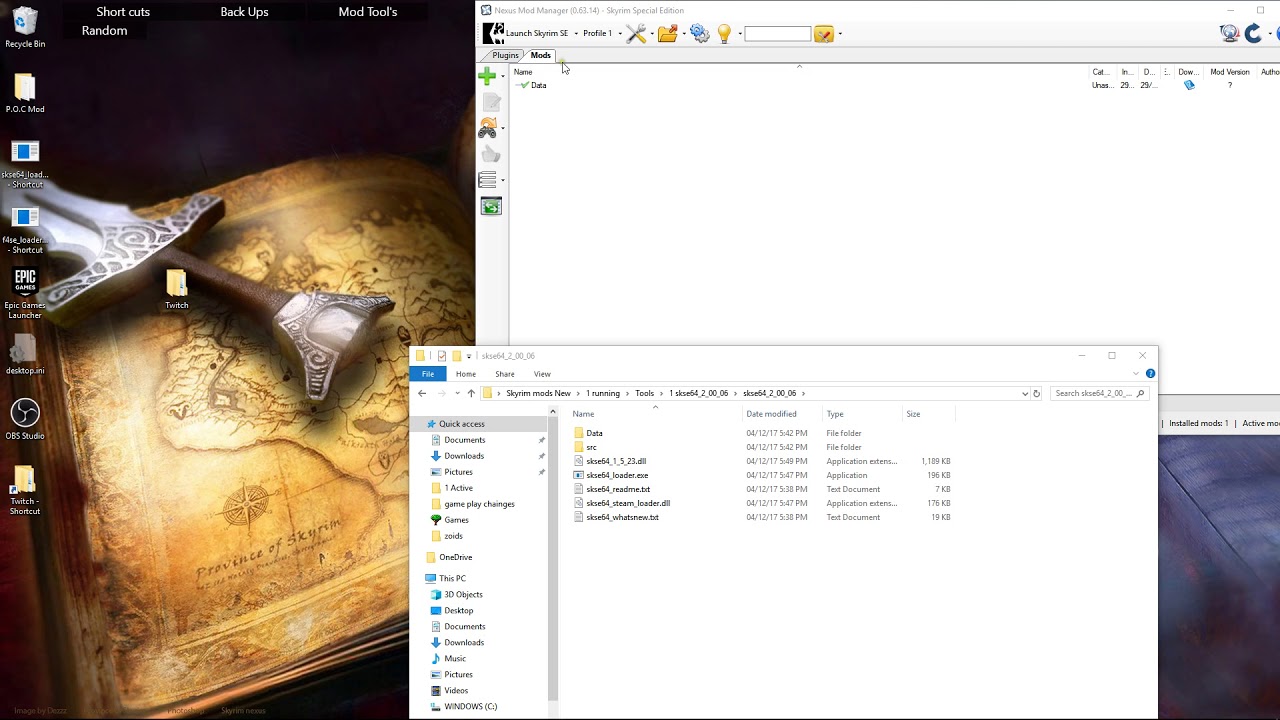Click the lightbulb tips icon
This screenshot has width=1280, height=720.
tap(725, 34)
